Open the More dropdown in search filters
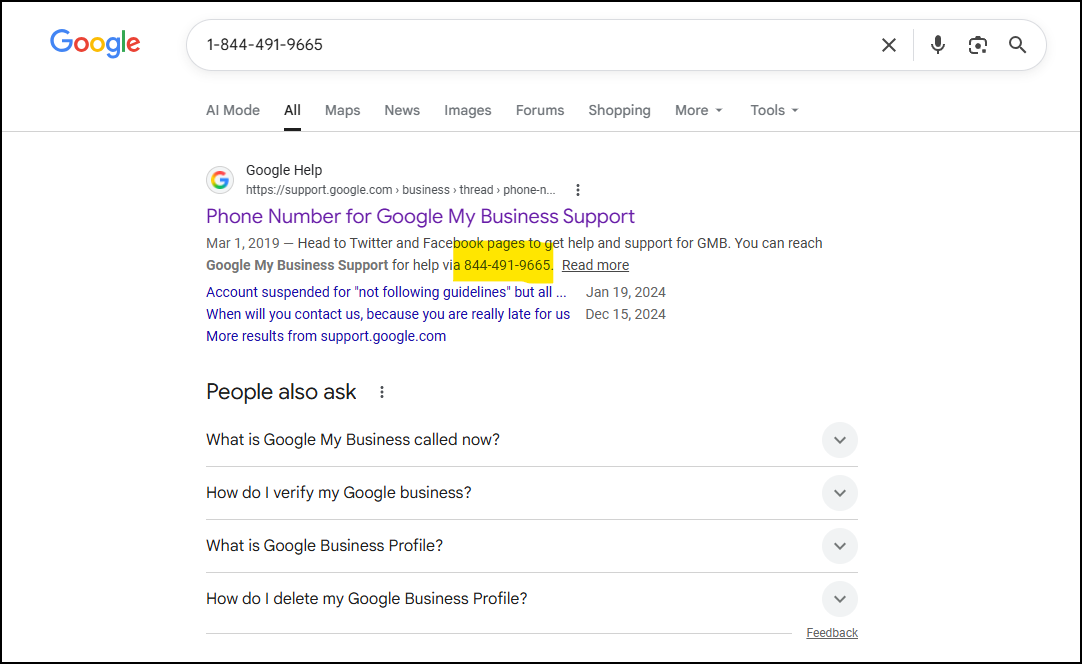The height and width of the screenshot is (664, 1082). [698, 110]
